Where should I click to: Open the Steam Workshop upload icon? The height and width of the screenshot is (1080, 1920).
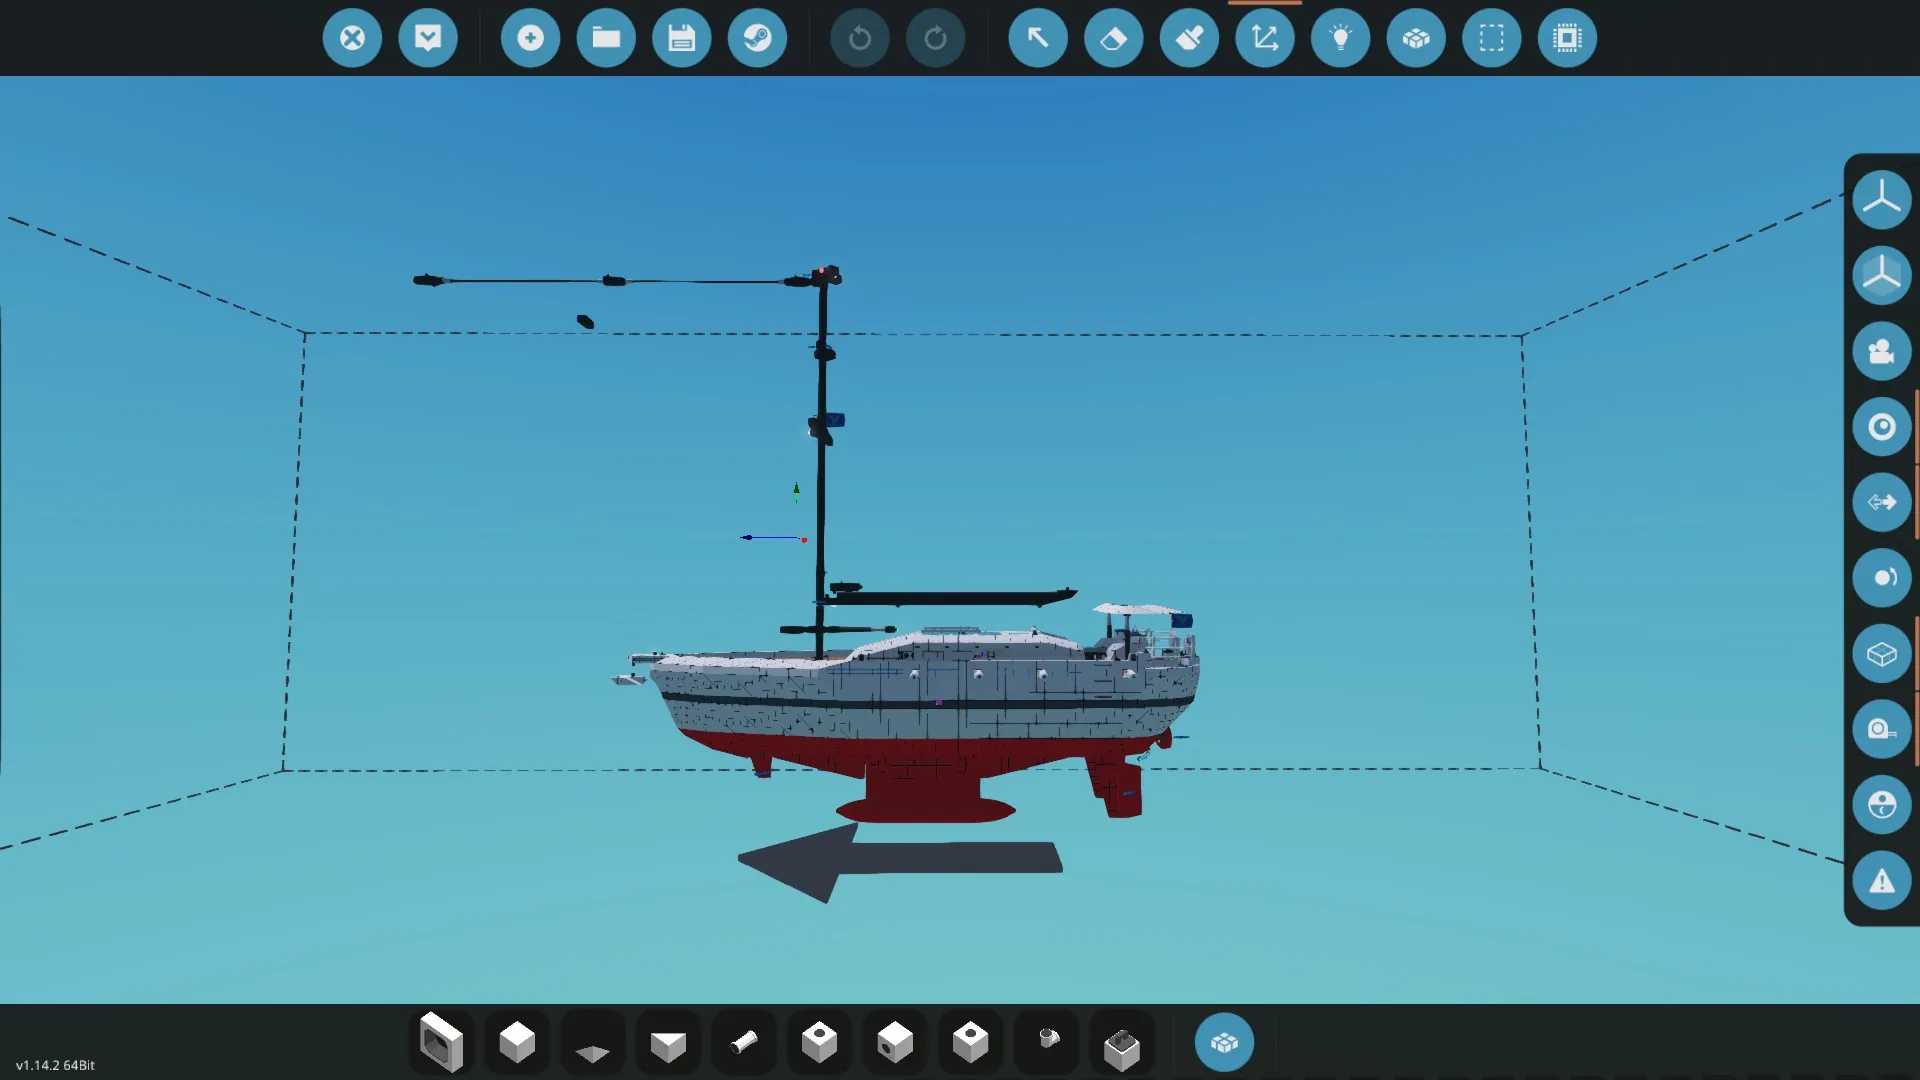tap(757, 38)
